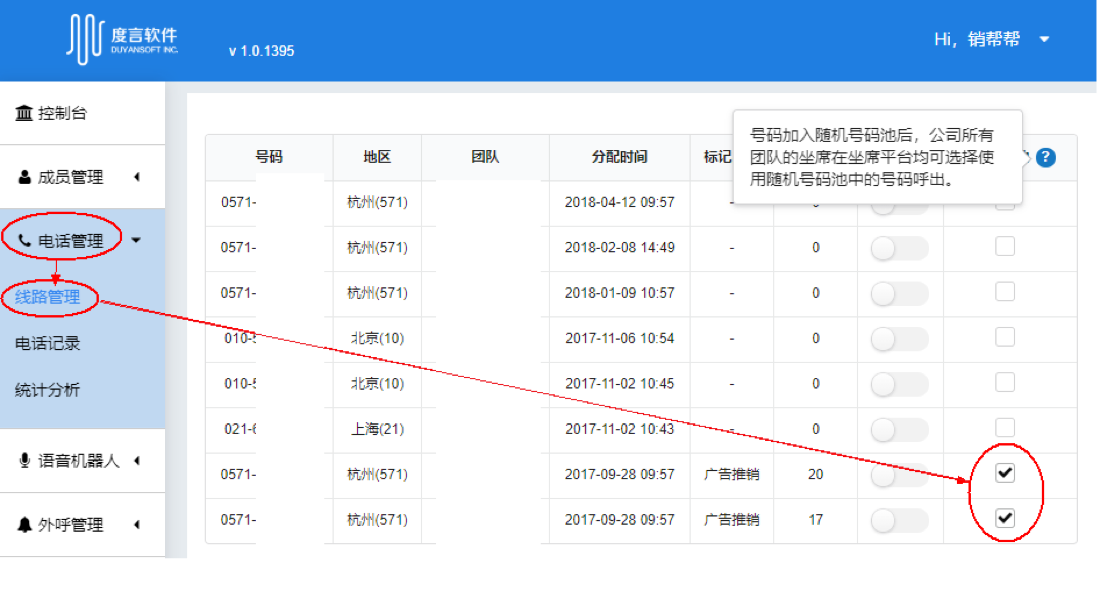Click the phone icon beside 电话管理

coord(25,241)
